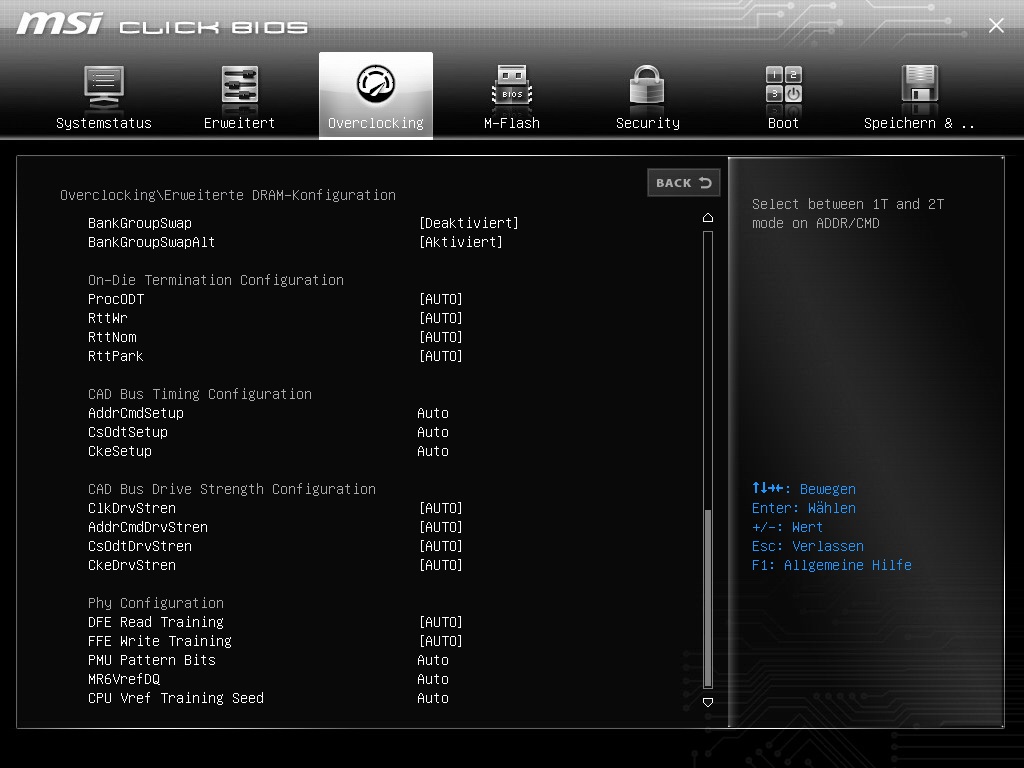1024x768 pixels.
Task: Switch to the M-Flash tab label
Action: point(512,123)
